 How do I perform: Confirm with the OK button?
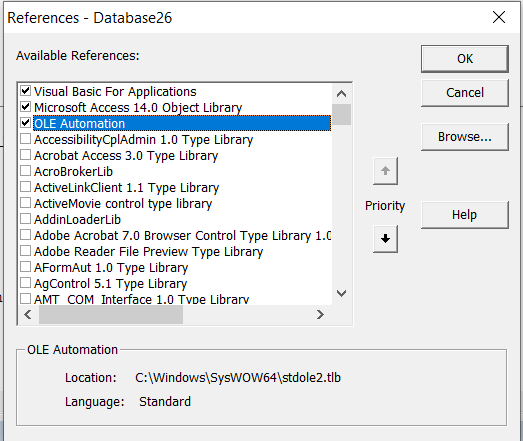pyautogui.click(x=465, y=59)
